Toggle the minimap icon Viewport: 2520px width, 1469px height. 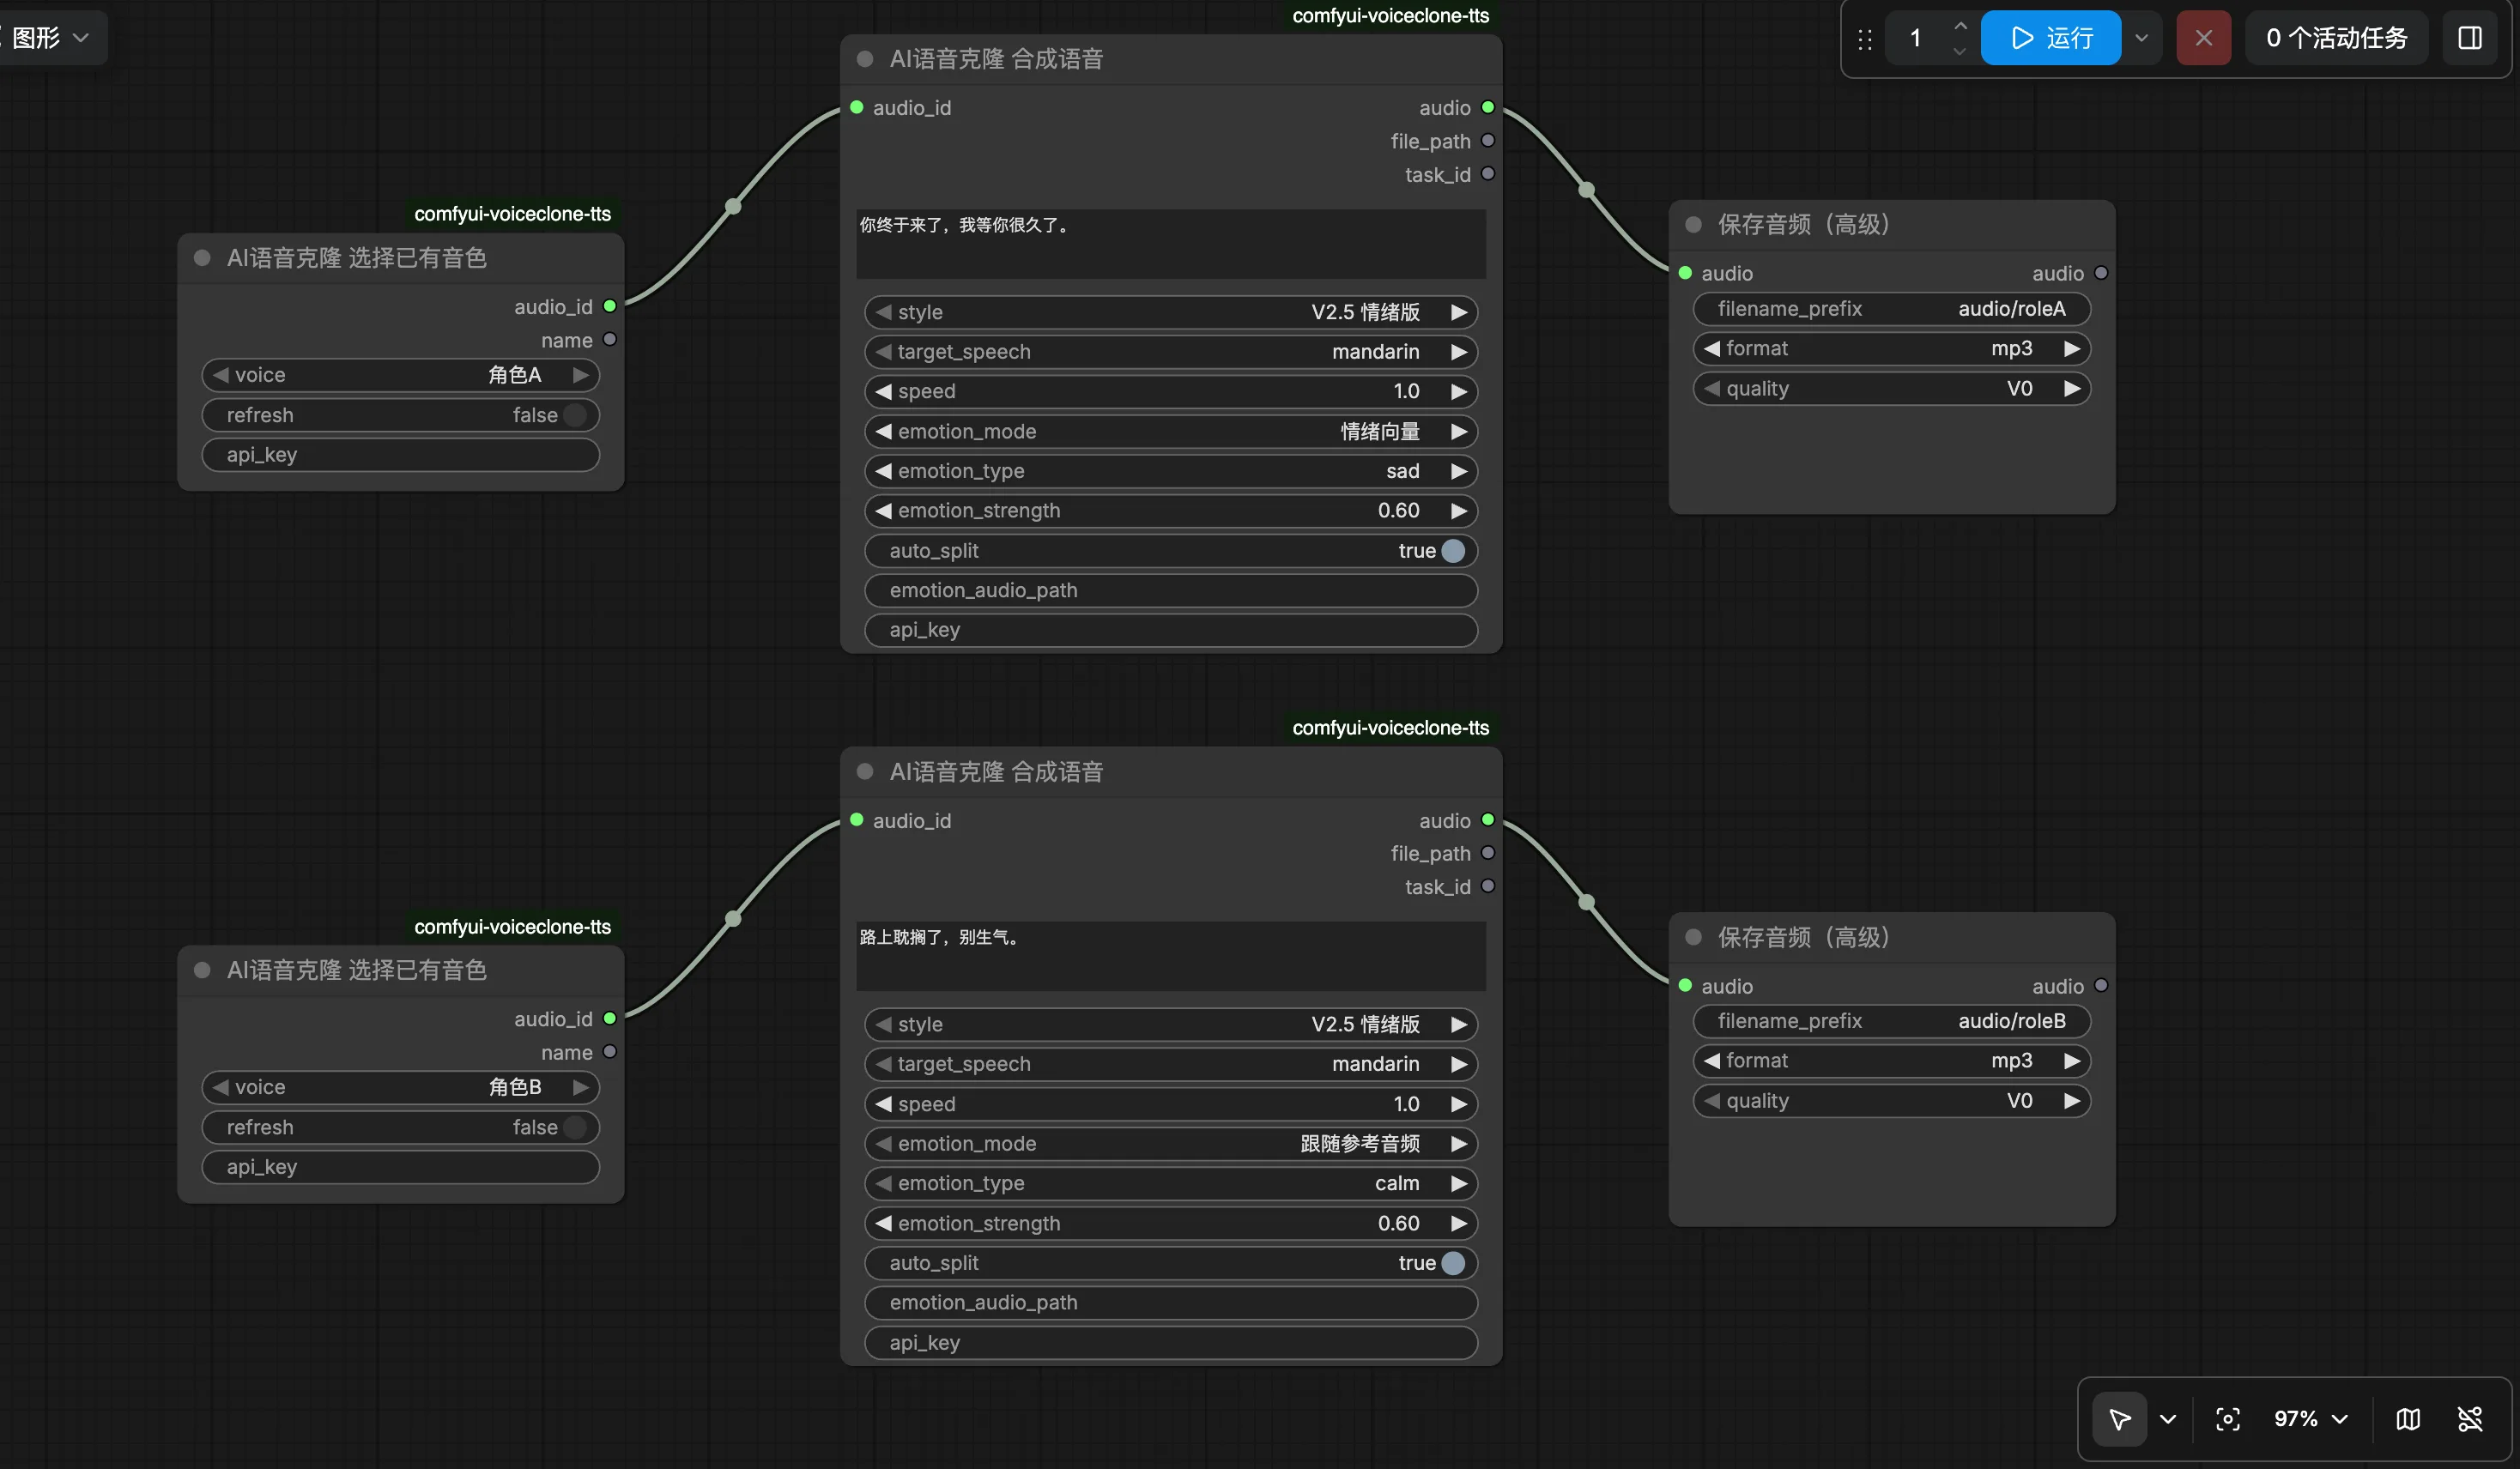point(2408,1418)
